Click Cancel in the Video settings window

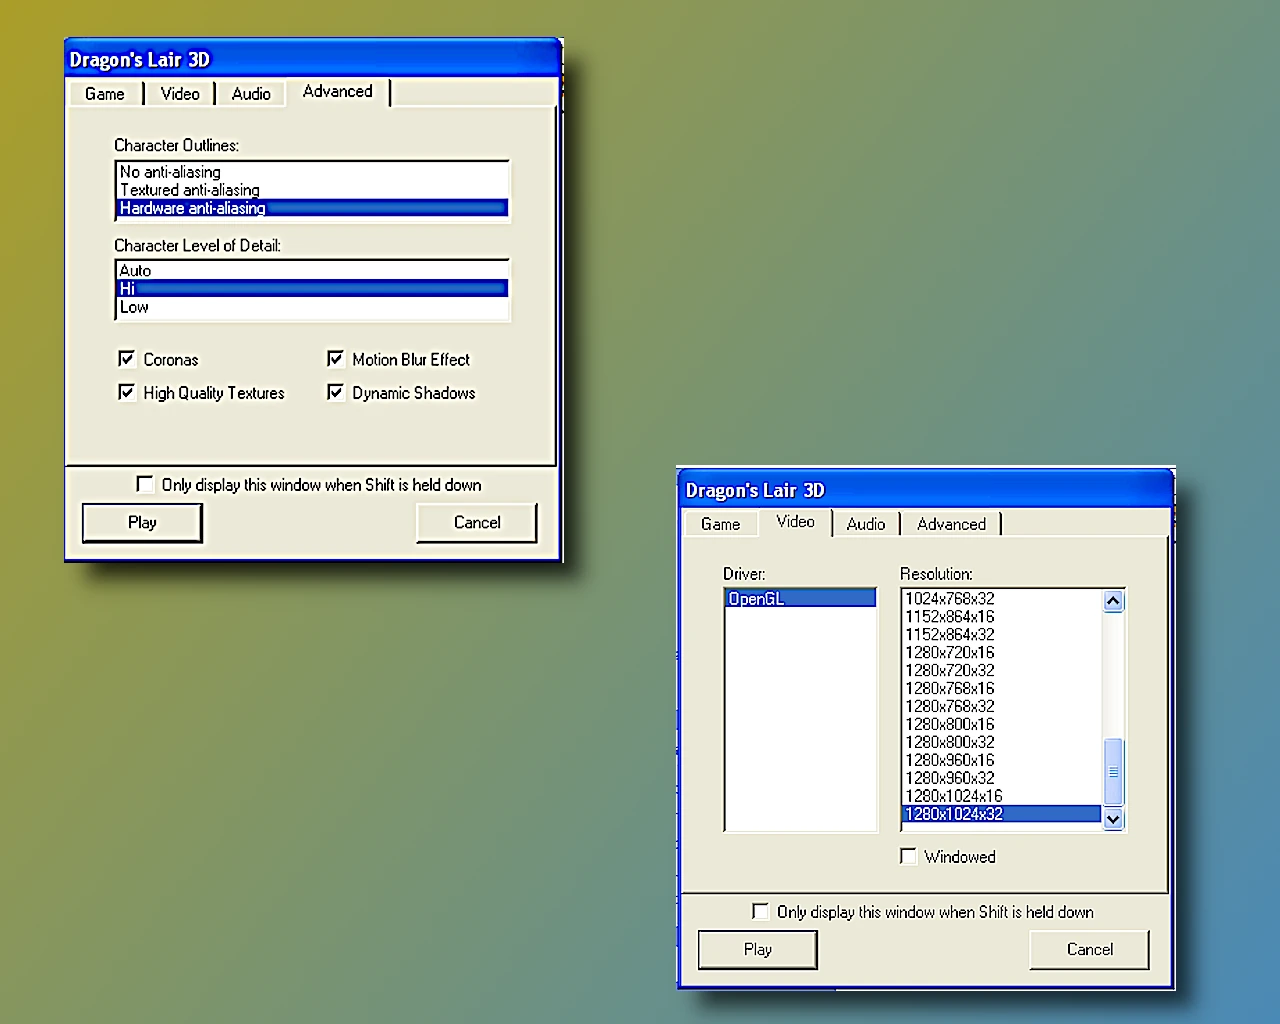[1090, 949]
